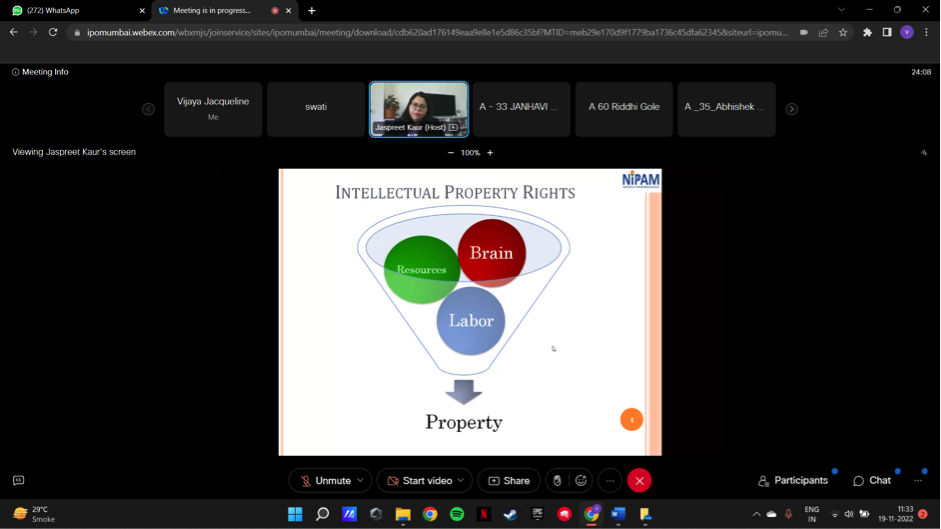The image size is (941, 529).
Task: Click the gesture recognition hand icon
Action: [557, 481]
